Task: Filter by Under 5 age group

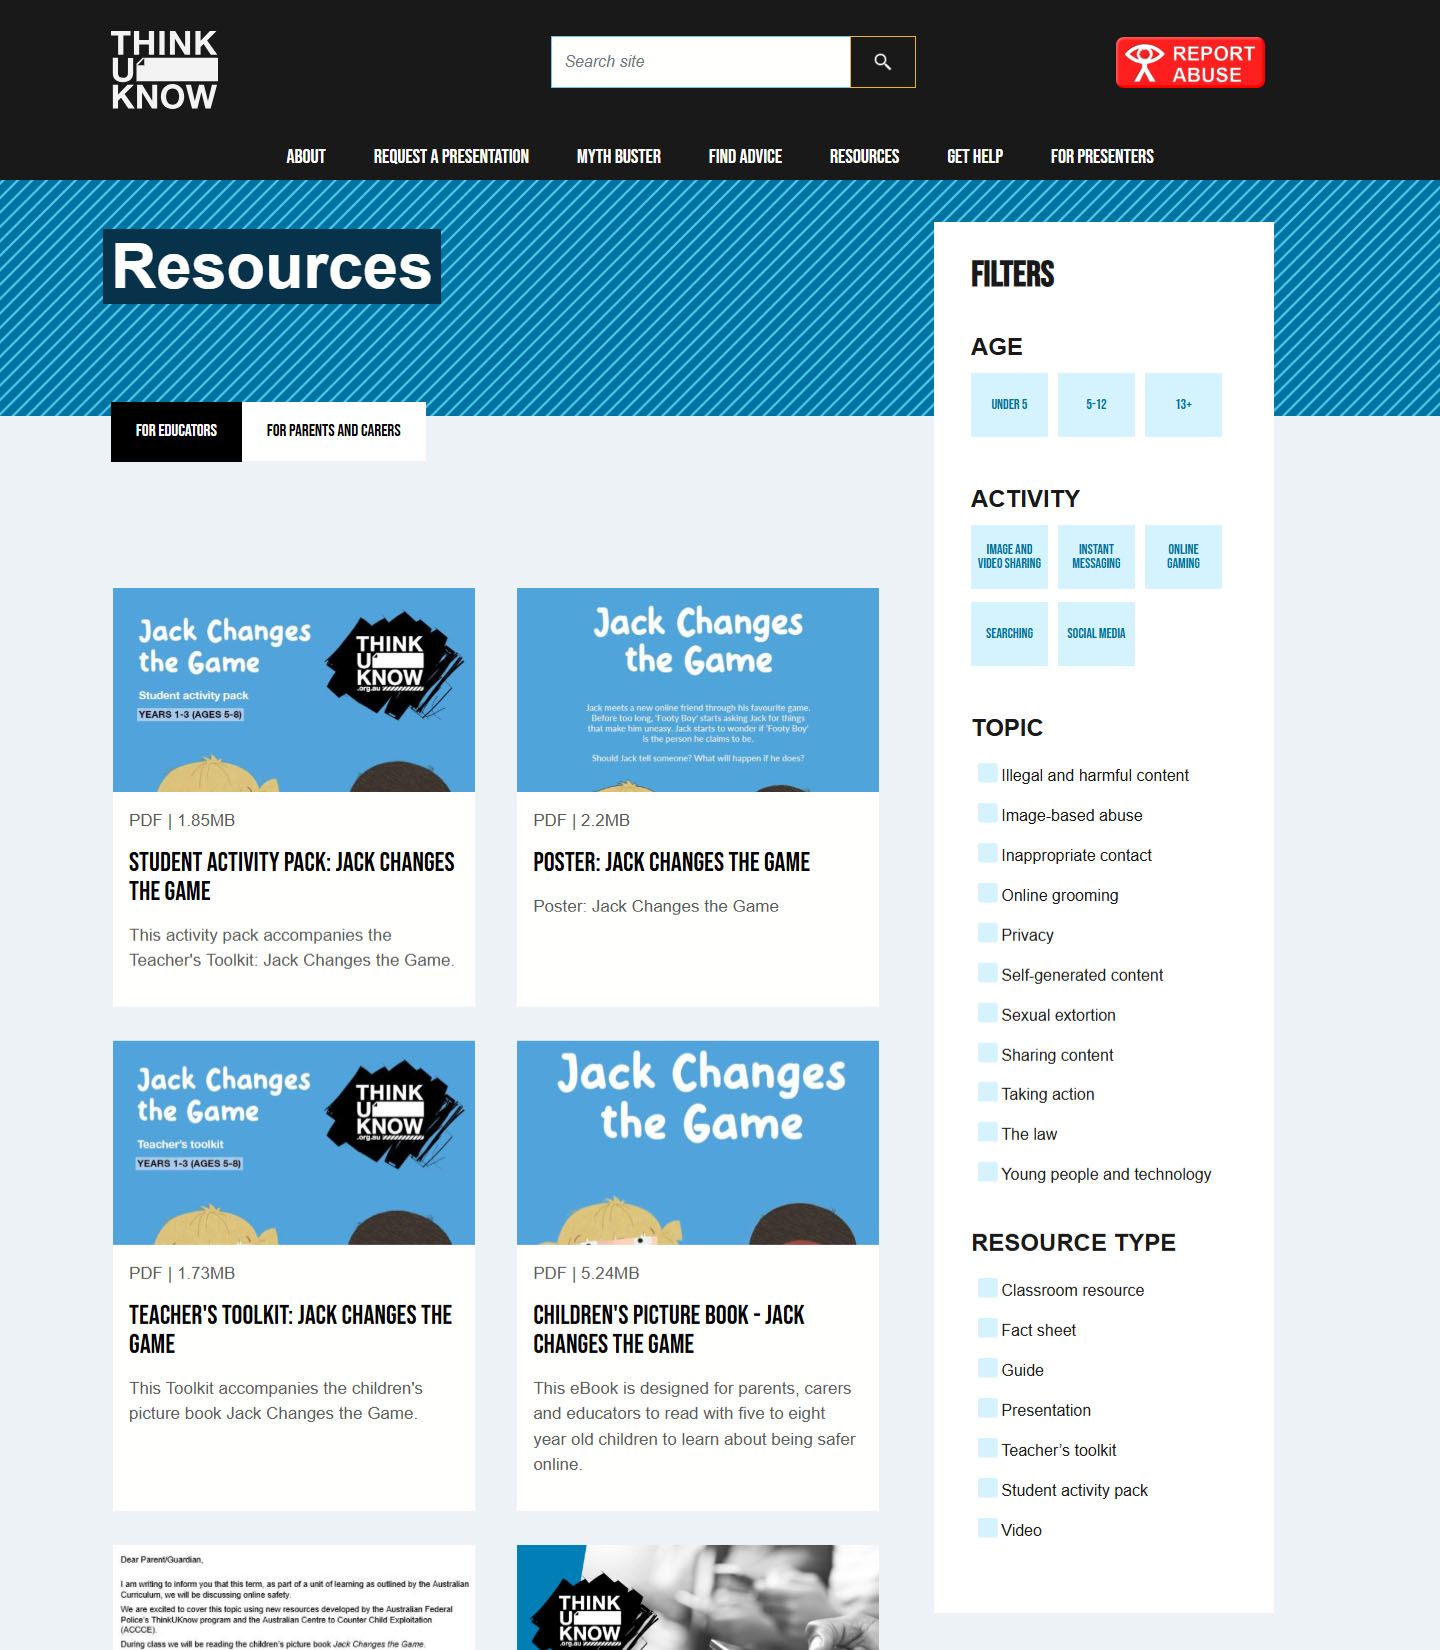Action: (1009, 405)
